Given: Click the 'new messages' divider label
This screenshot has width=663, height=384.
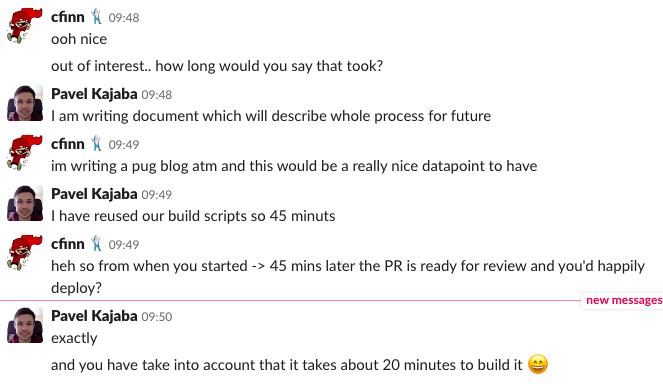Looking at the screenshot, I should click(624, 300).
